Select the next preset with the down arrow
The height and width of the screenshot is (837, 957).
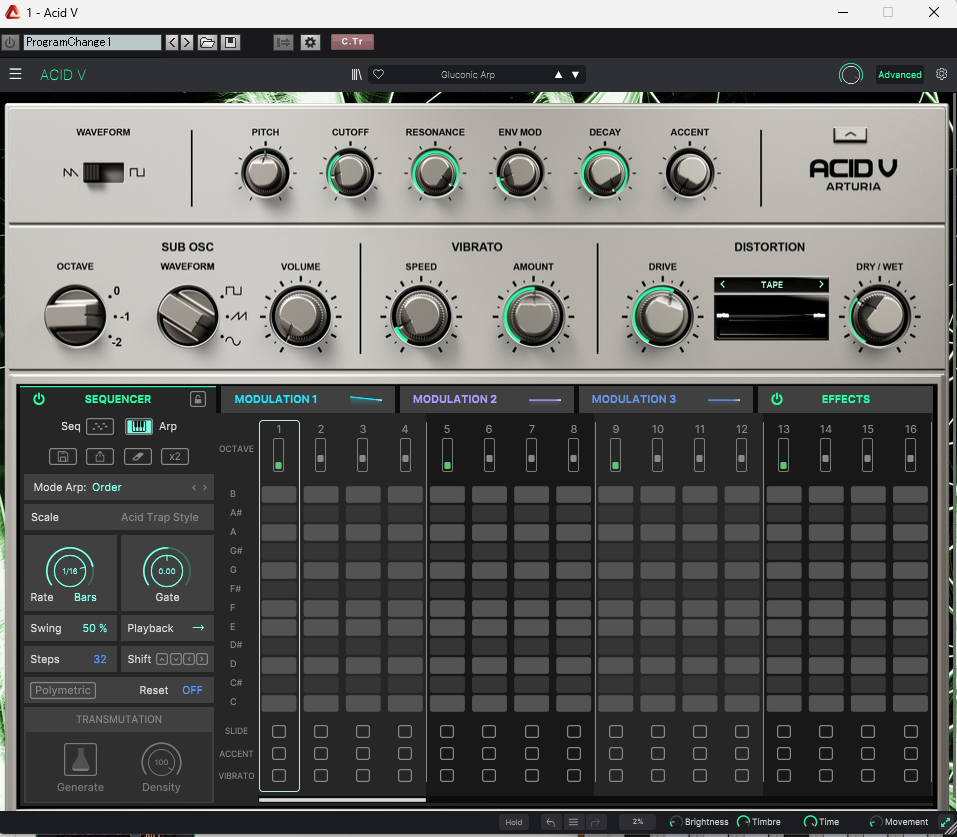pos(576,74)
